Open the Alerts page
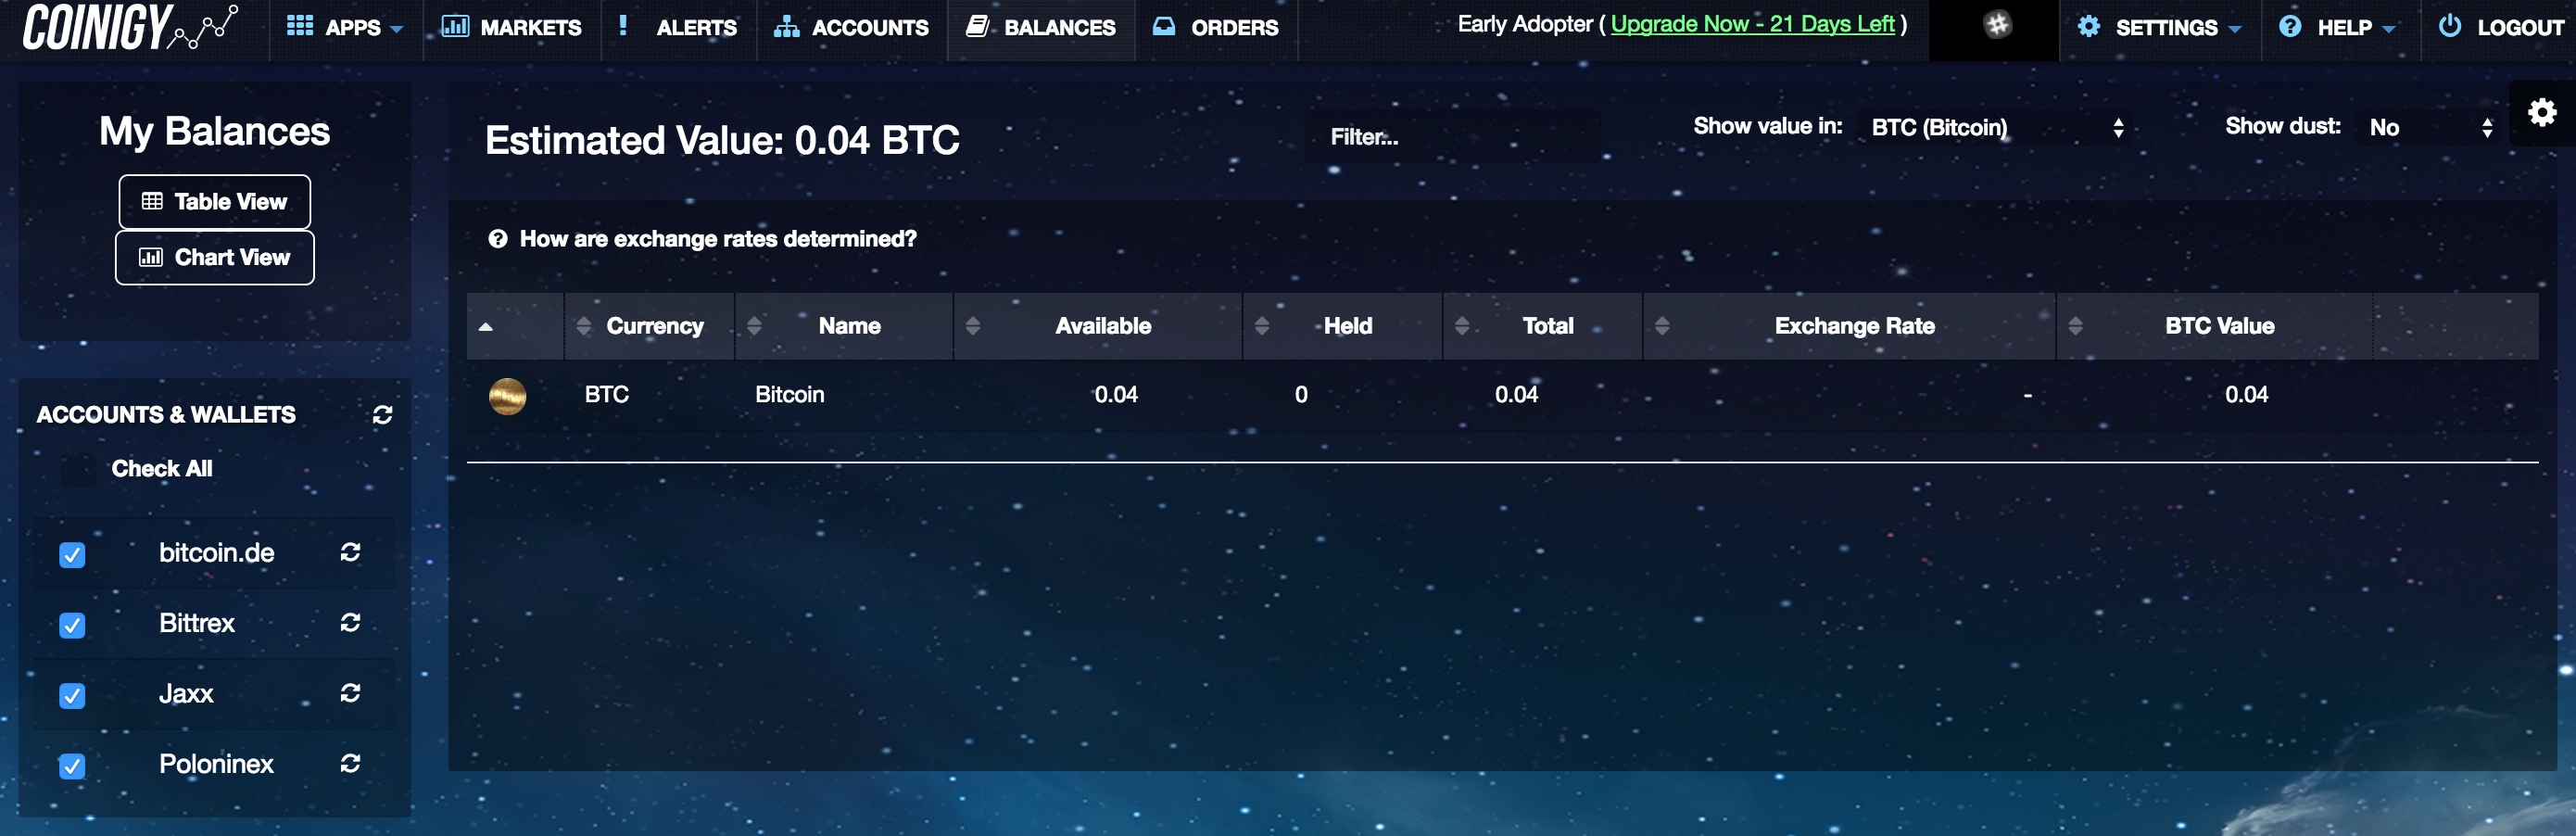 678,28
